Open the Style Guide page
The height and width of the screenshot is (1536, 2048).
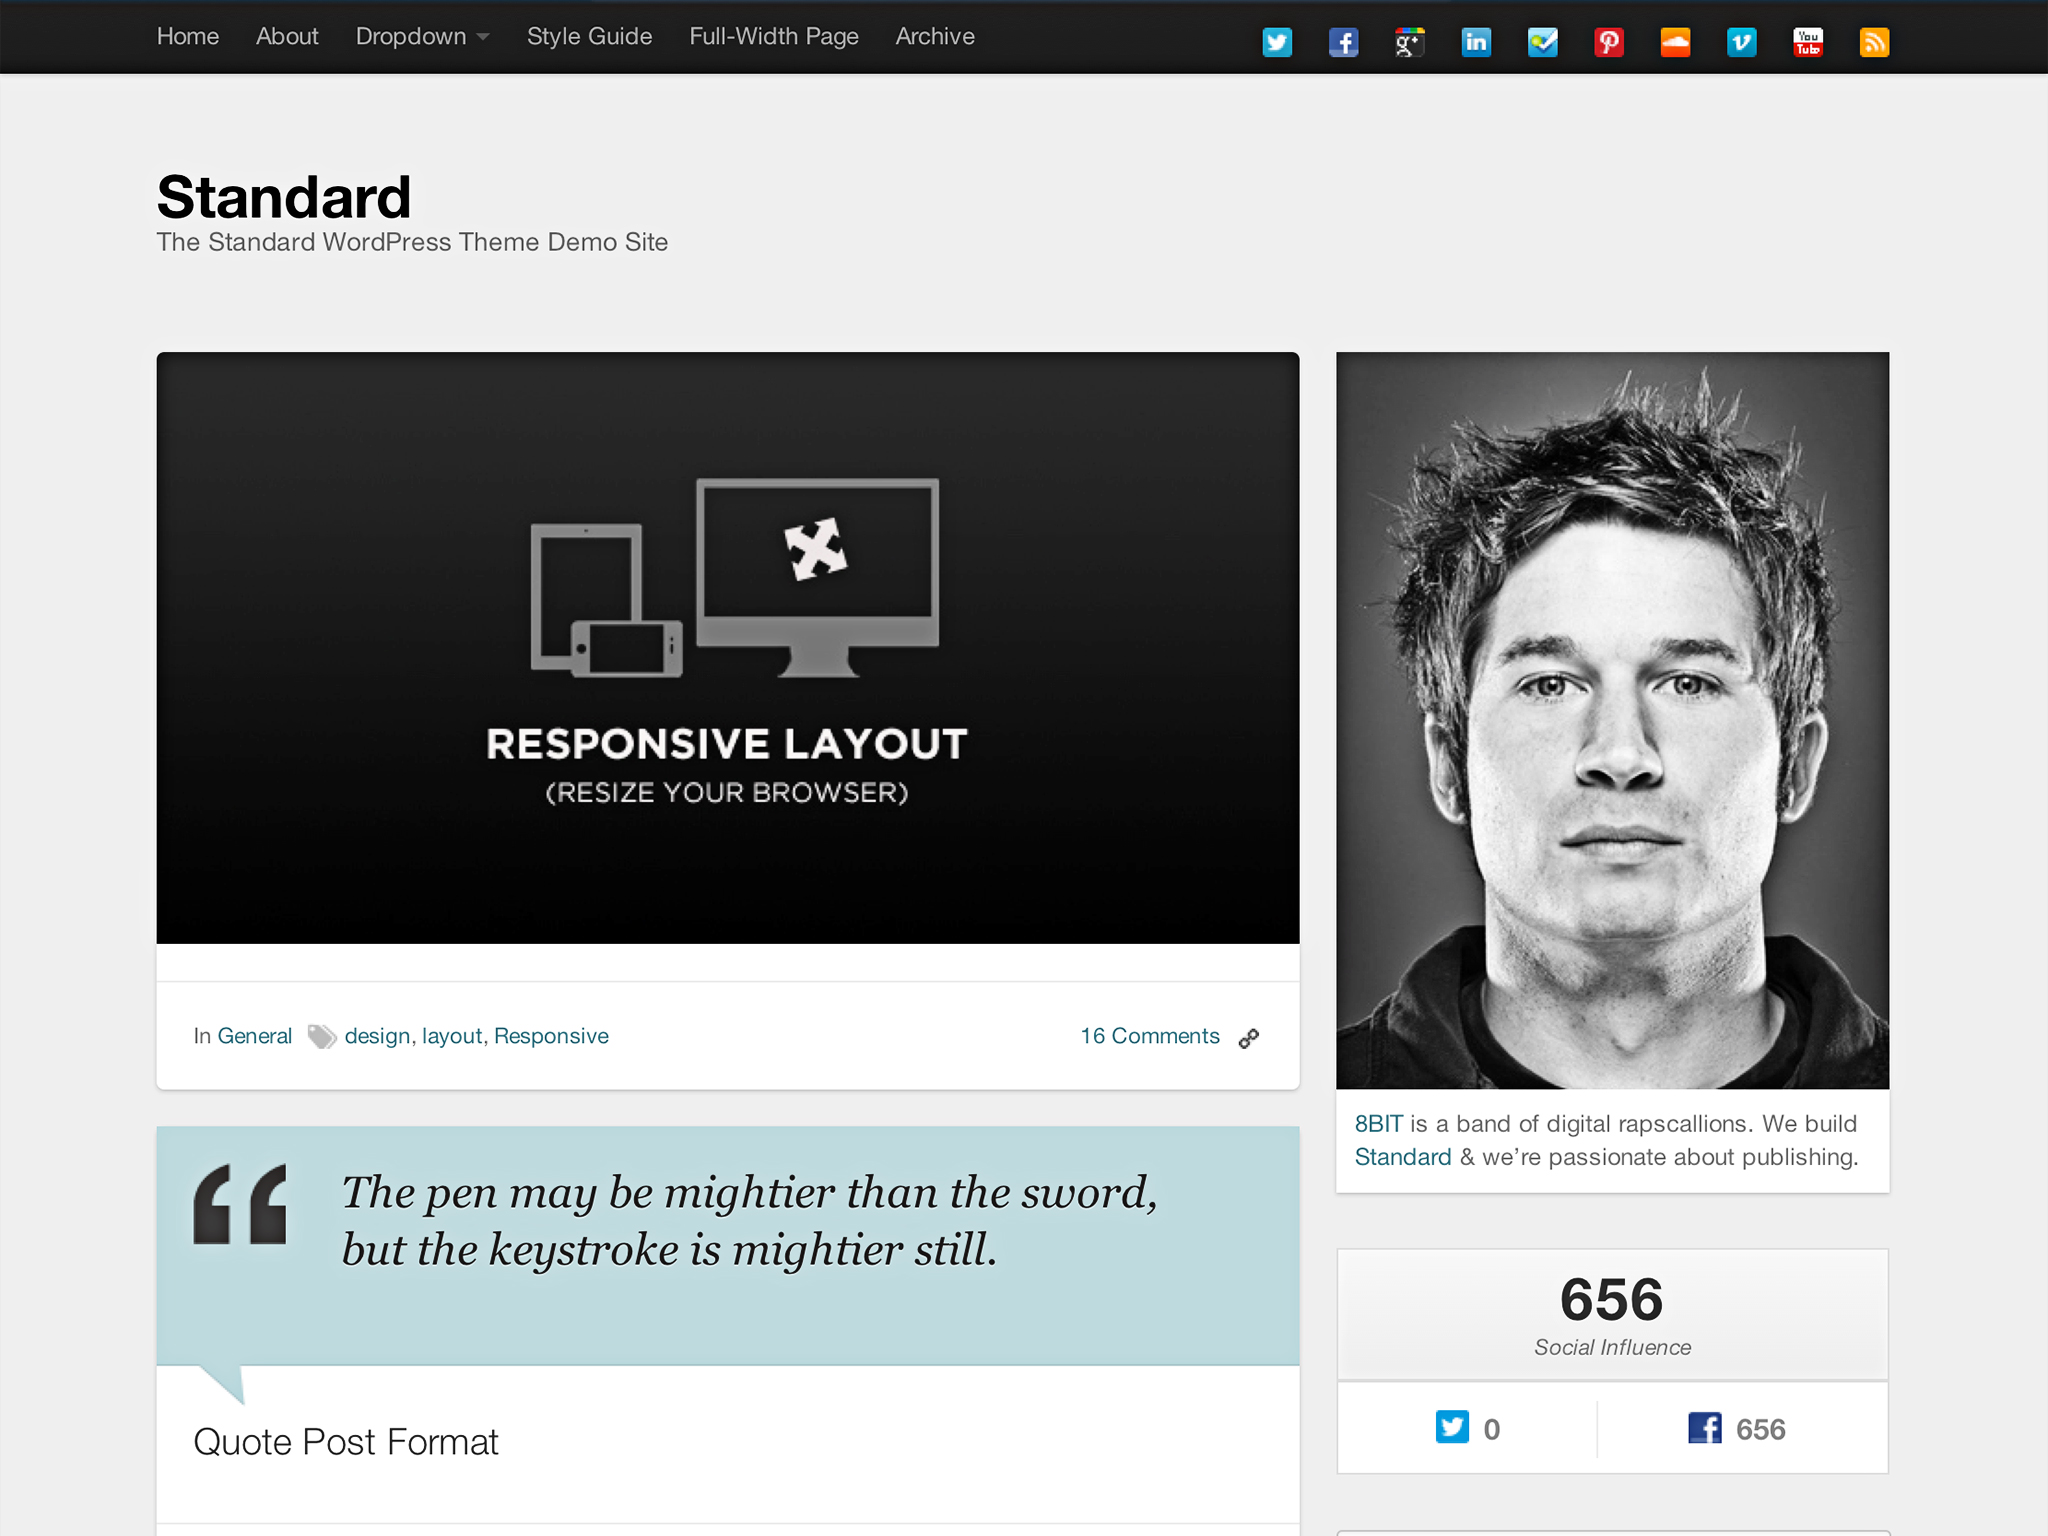(590, 36)
